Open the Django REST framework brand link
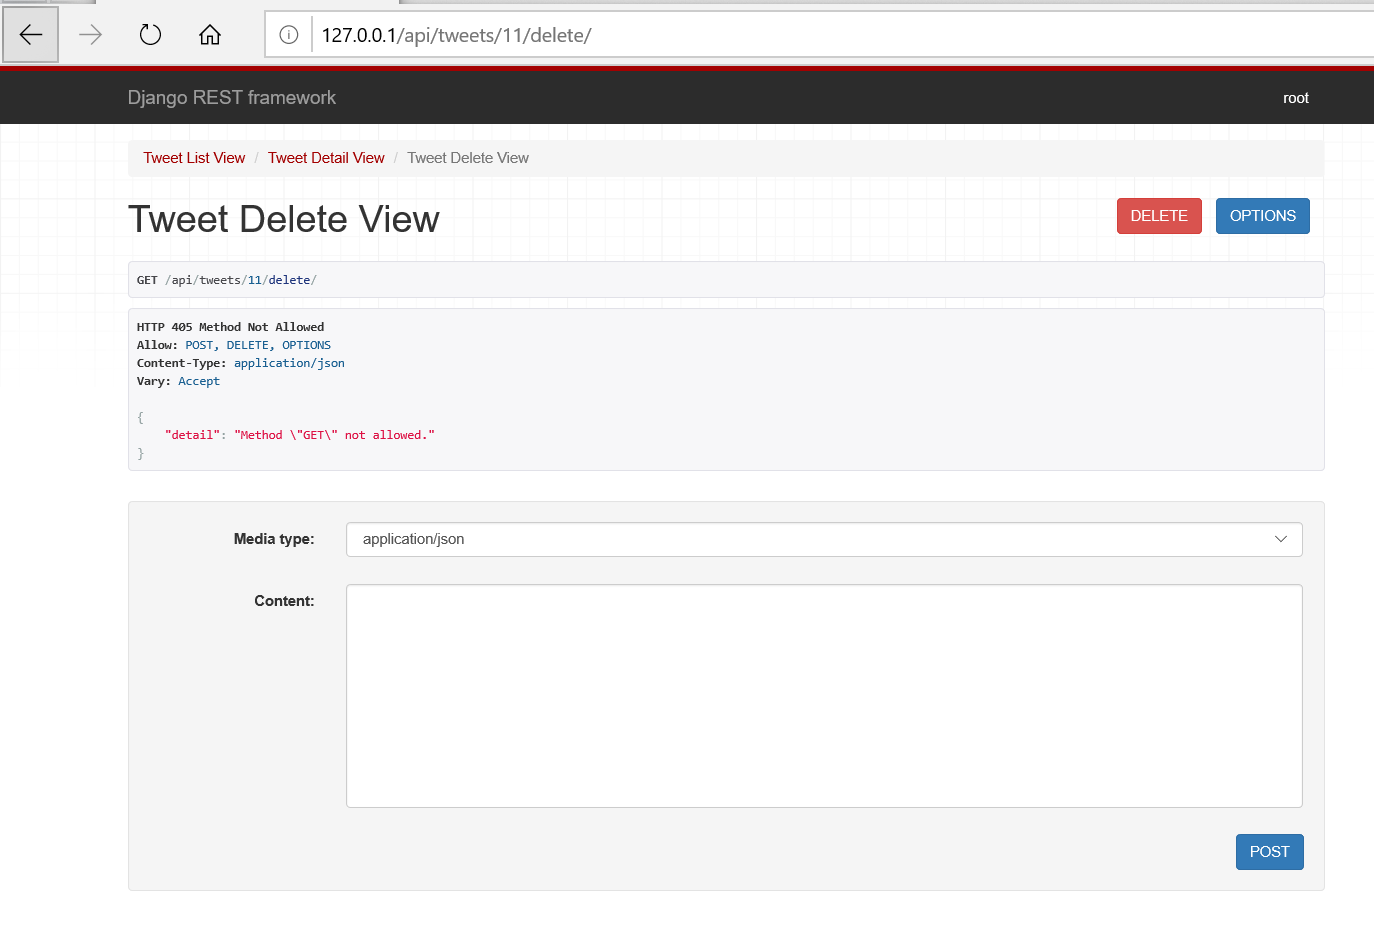 [232, 97]
